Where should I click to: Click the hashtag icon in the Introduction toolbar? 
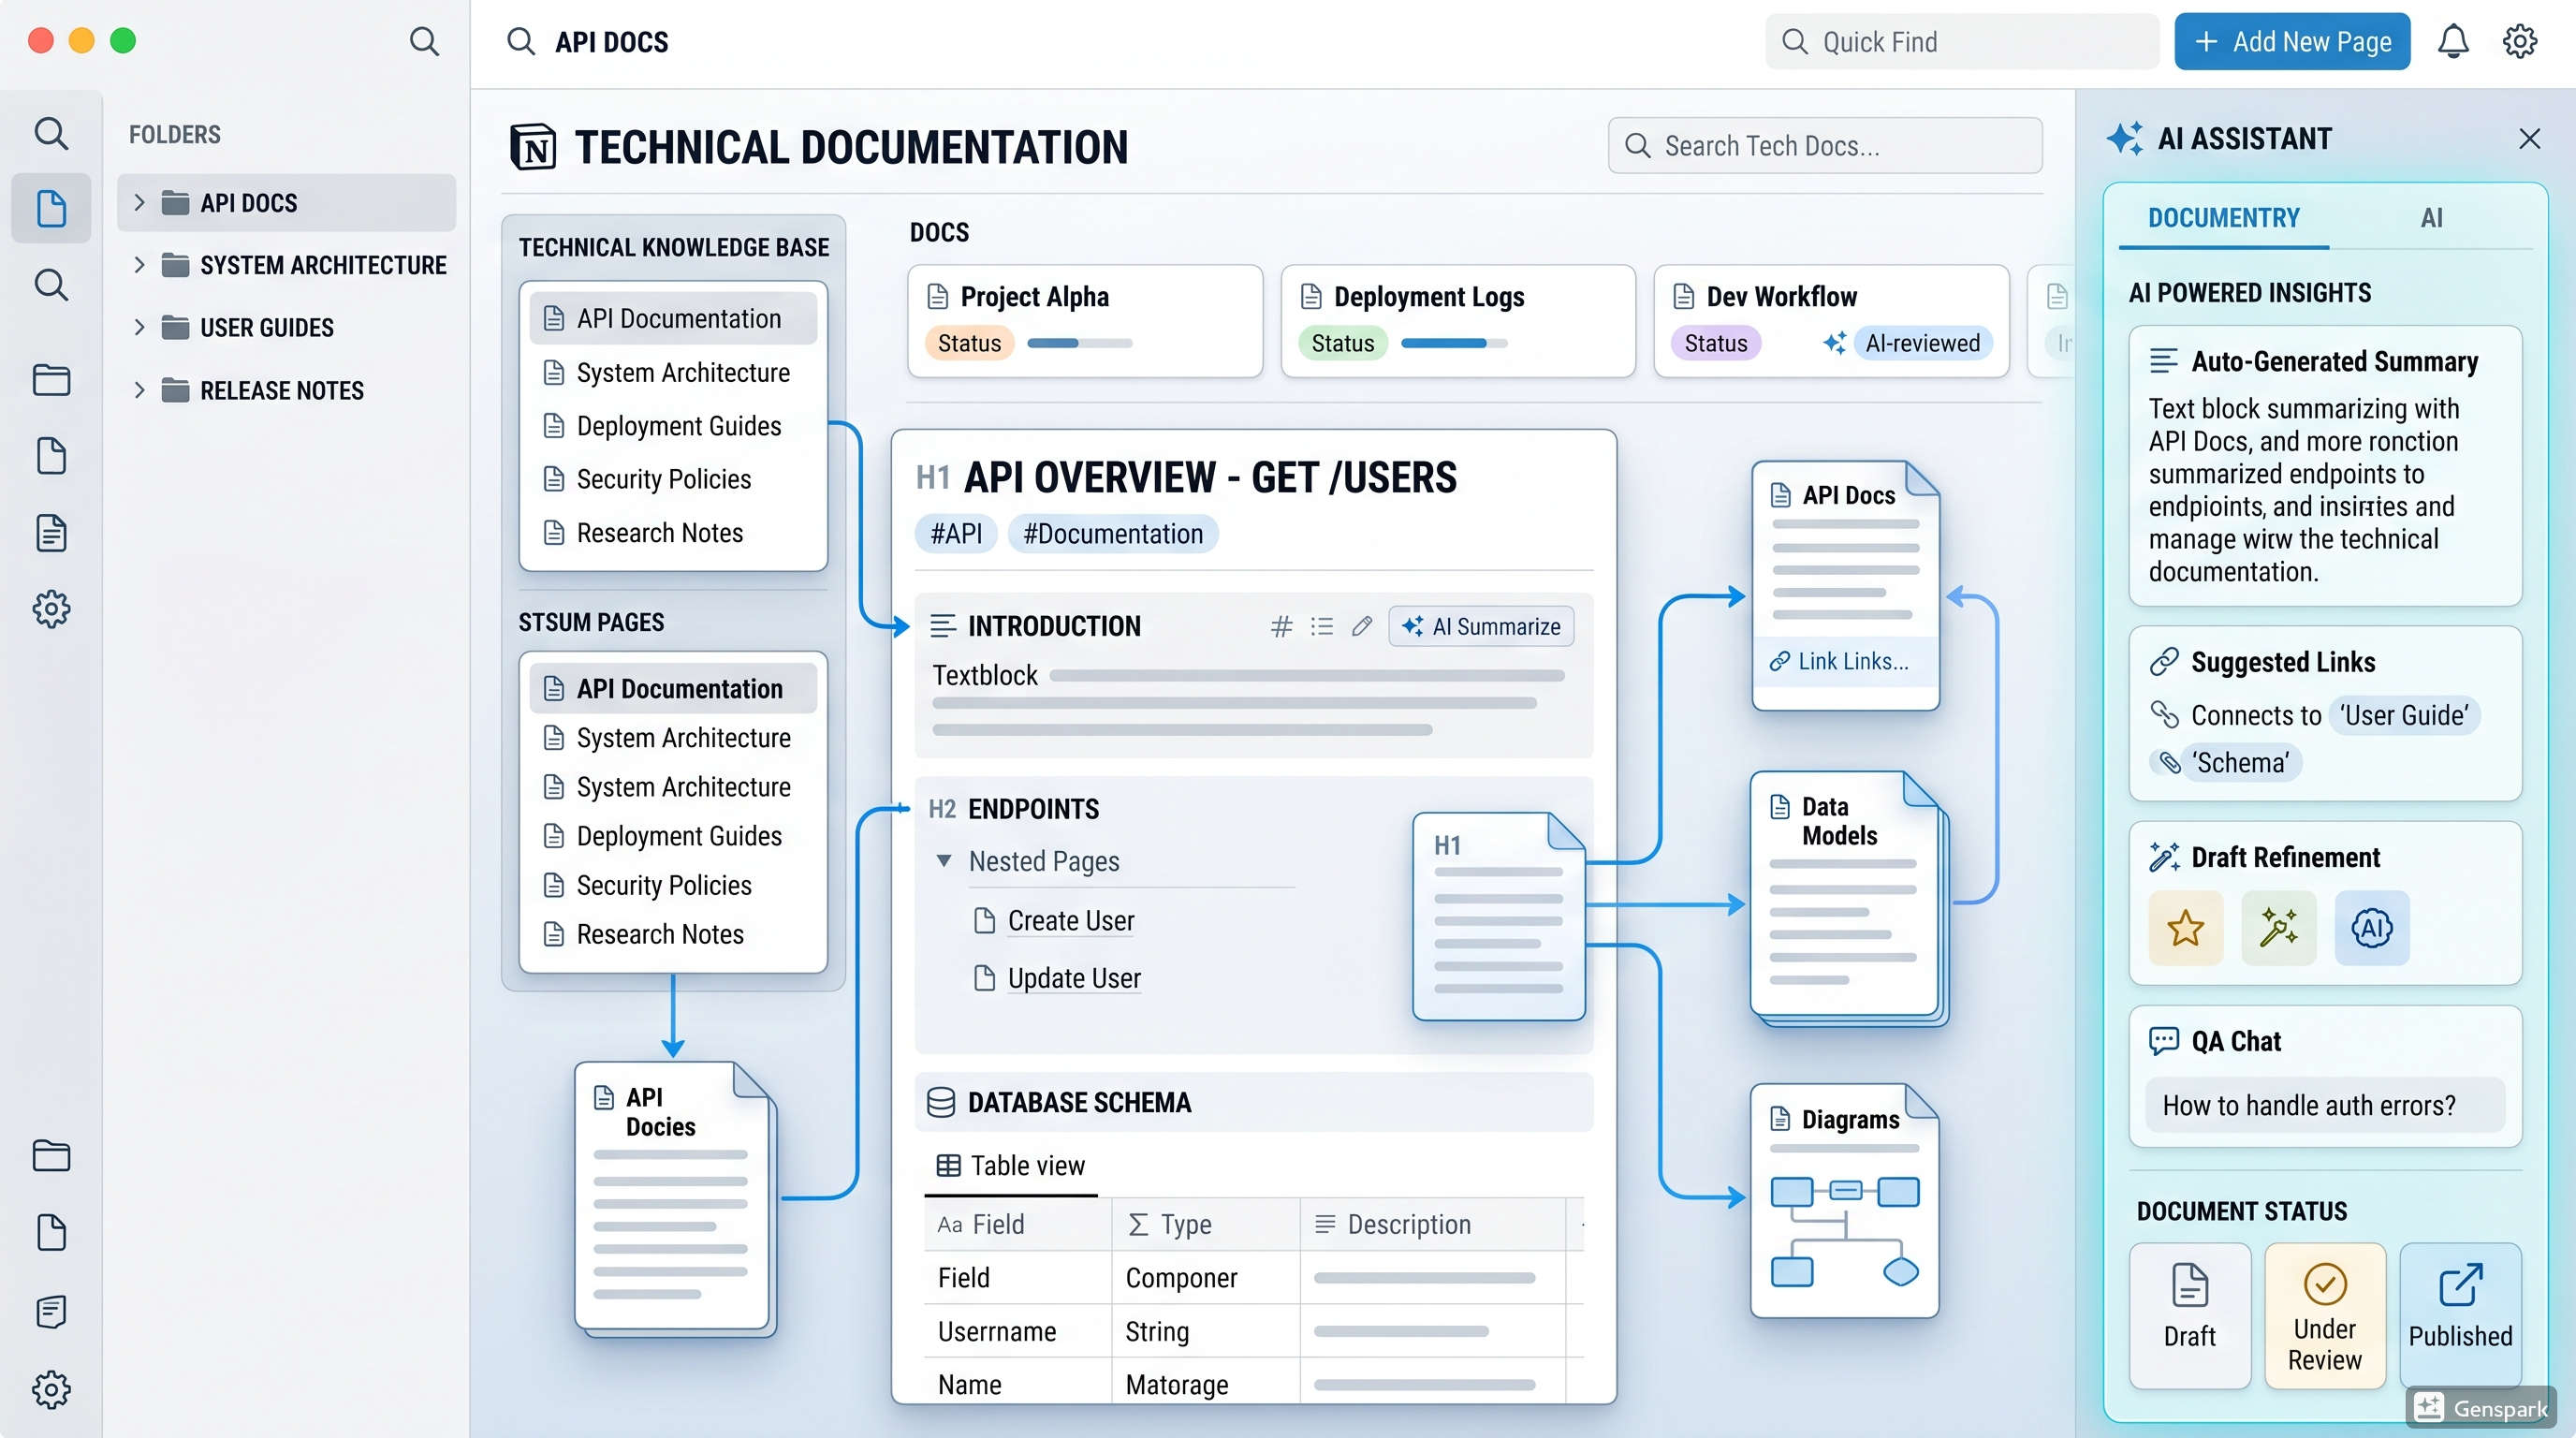click(1281, 626)
